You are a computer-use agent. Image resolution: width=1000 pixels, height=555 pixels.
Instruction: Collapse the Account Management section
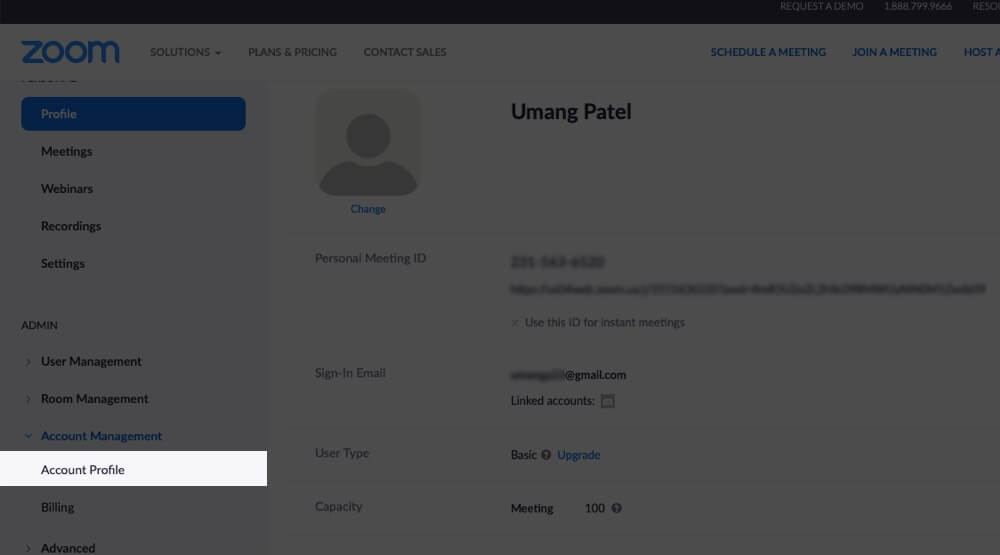(101, 436)
